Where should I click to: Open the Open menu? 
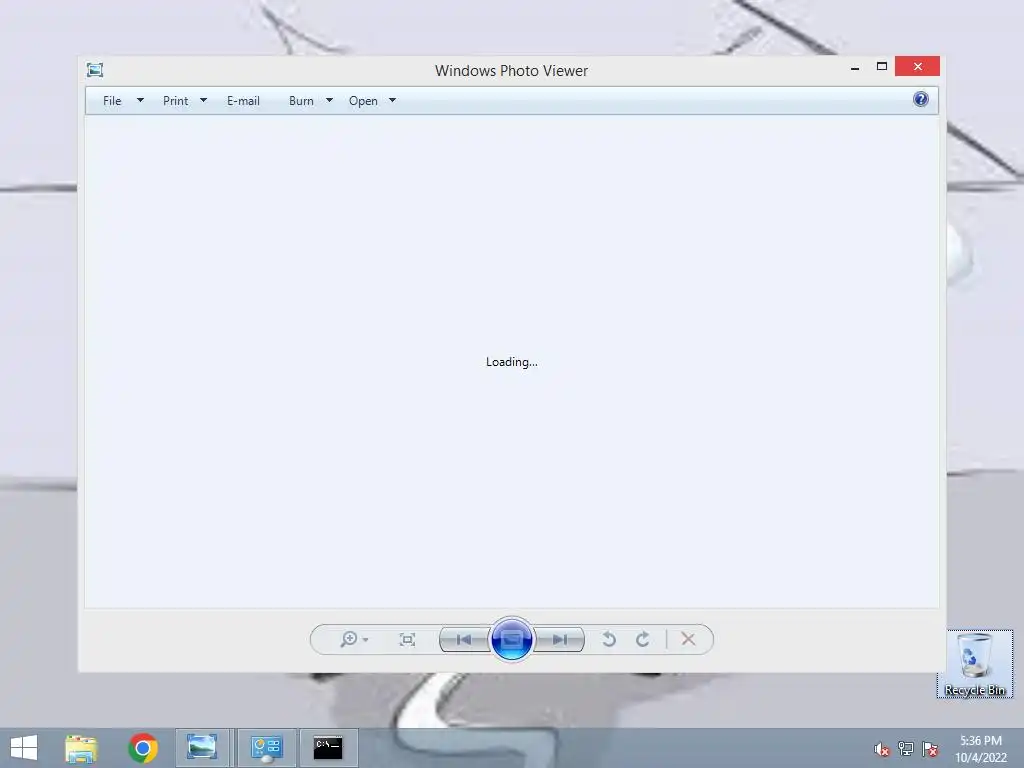pyautogui.click(x=363, y=101)
